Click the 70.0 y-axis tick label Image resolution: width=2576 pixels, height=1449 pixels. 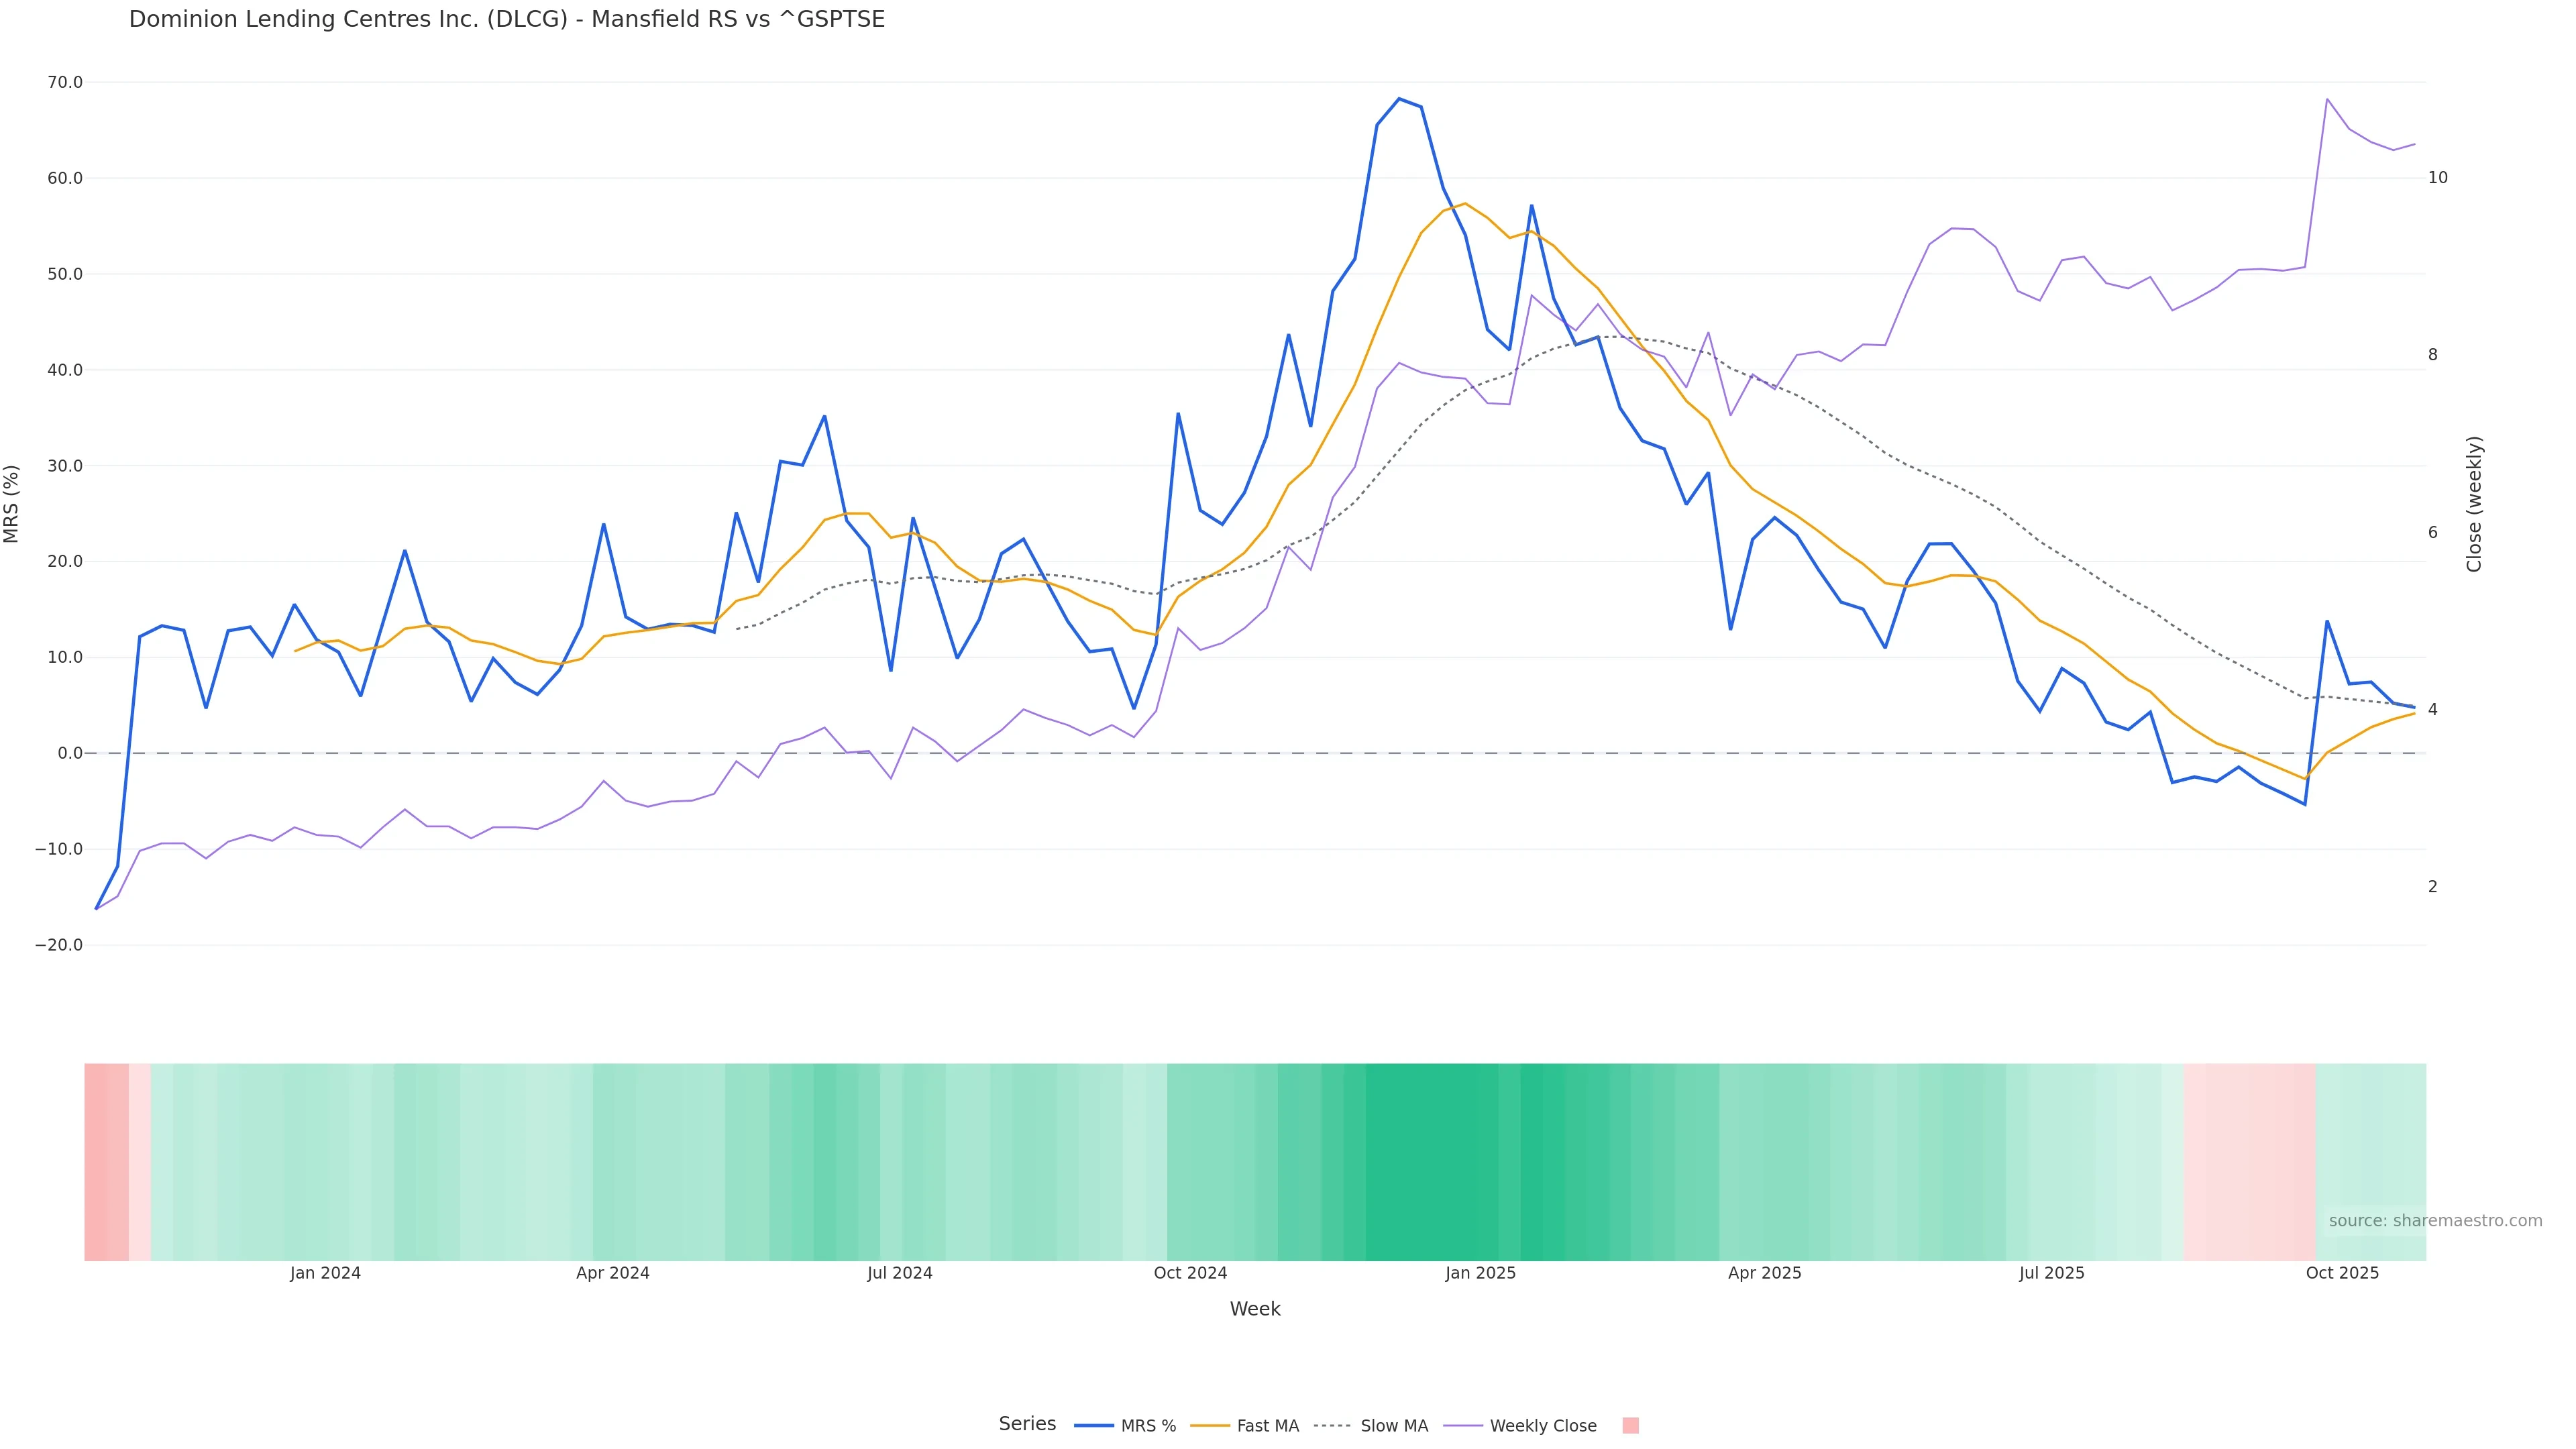(x=64, y=82)
